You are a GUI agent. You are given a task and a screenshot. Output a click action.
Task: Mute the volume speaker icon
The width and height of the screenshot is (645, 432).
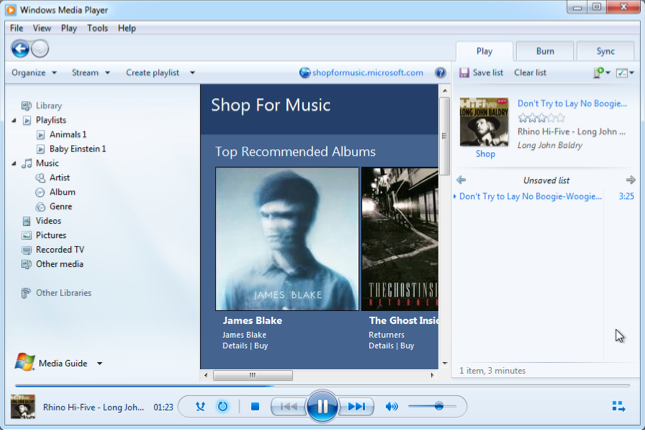392,407
